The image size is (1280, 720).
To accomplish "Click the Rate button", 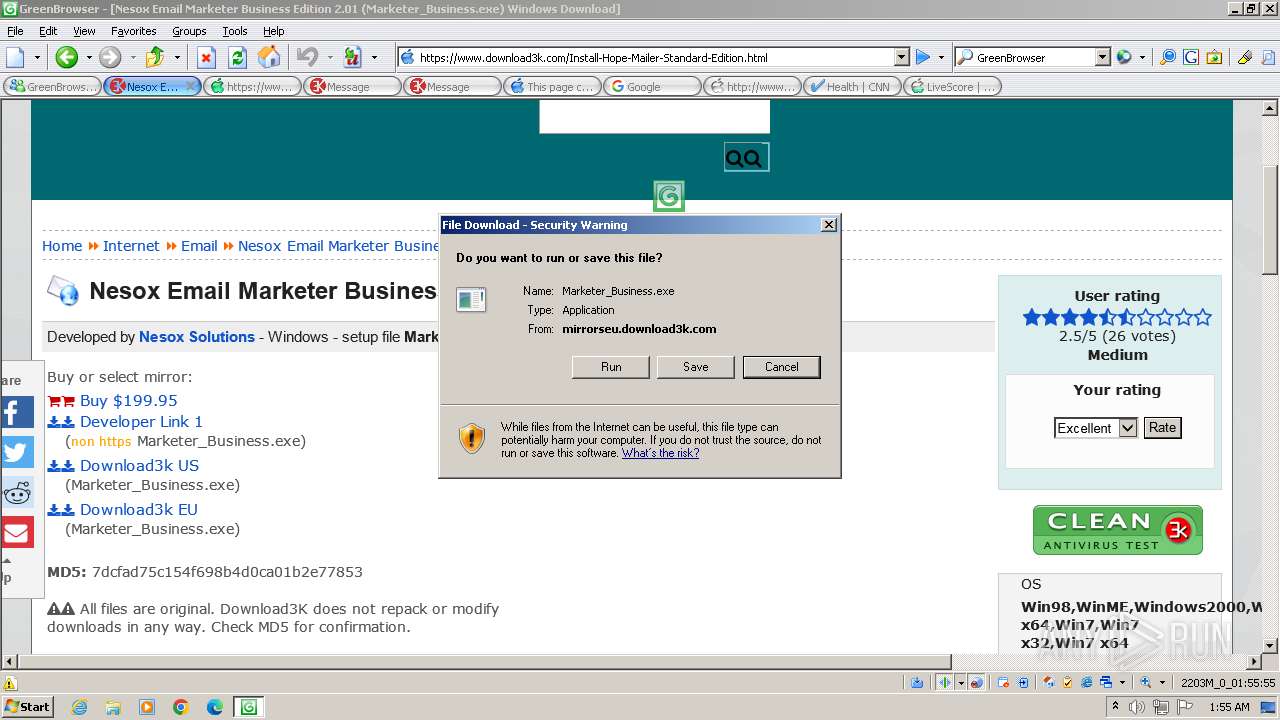I will tap(1163, 428).
